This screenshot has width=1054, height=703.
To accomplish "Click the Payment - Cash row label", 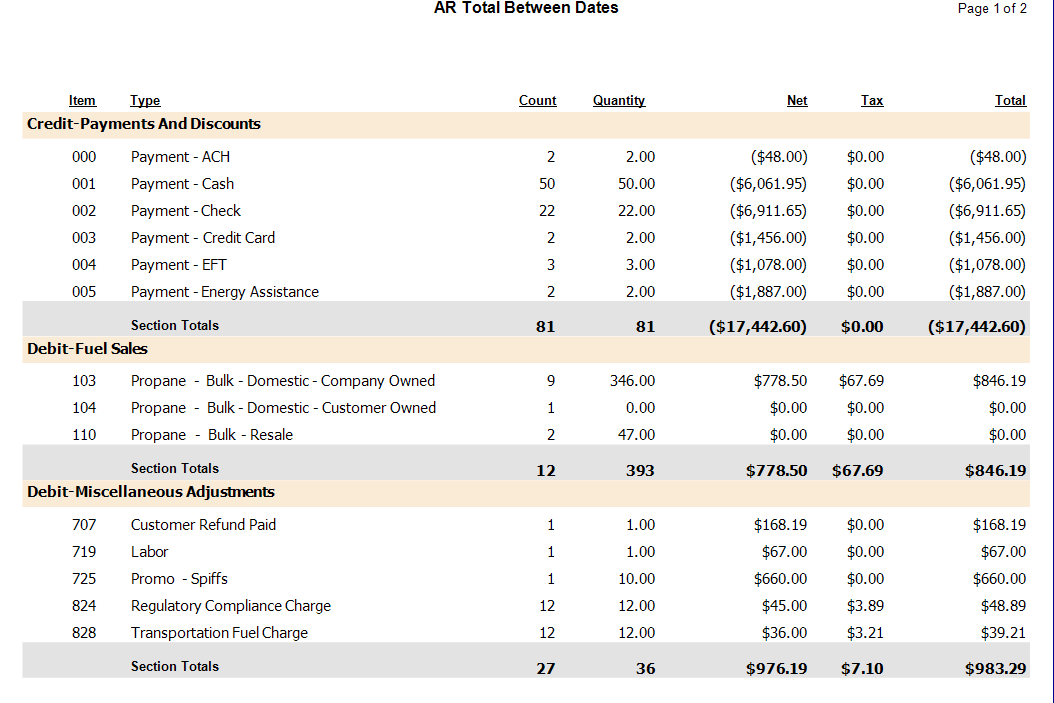I will (x=182, y=184).
